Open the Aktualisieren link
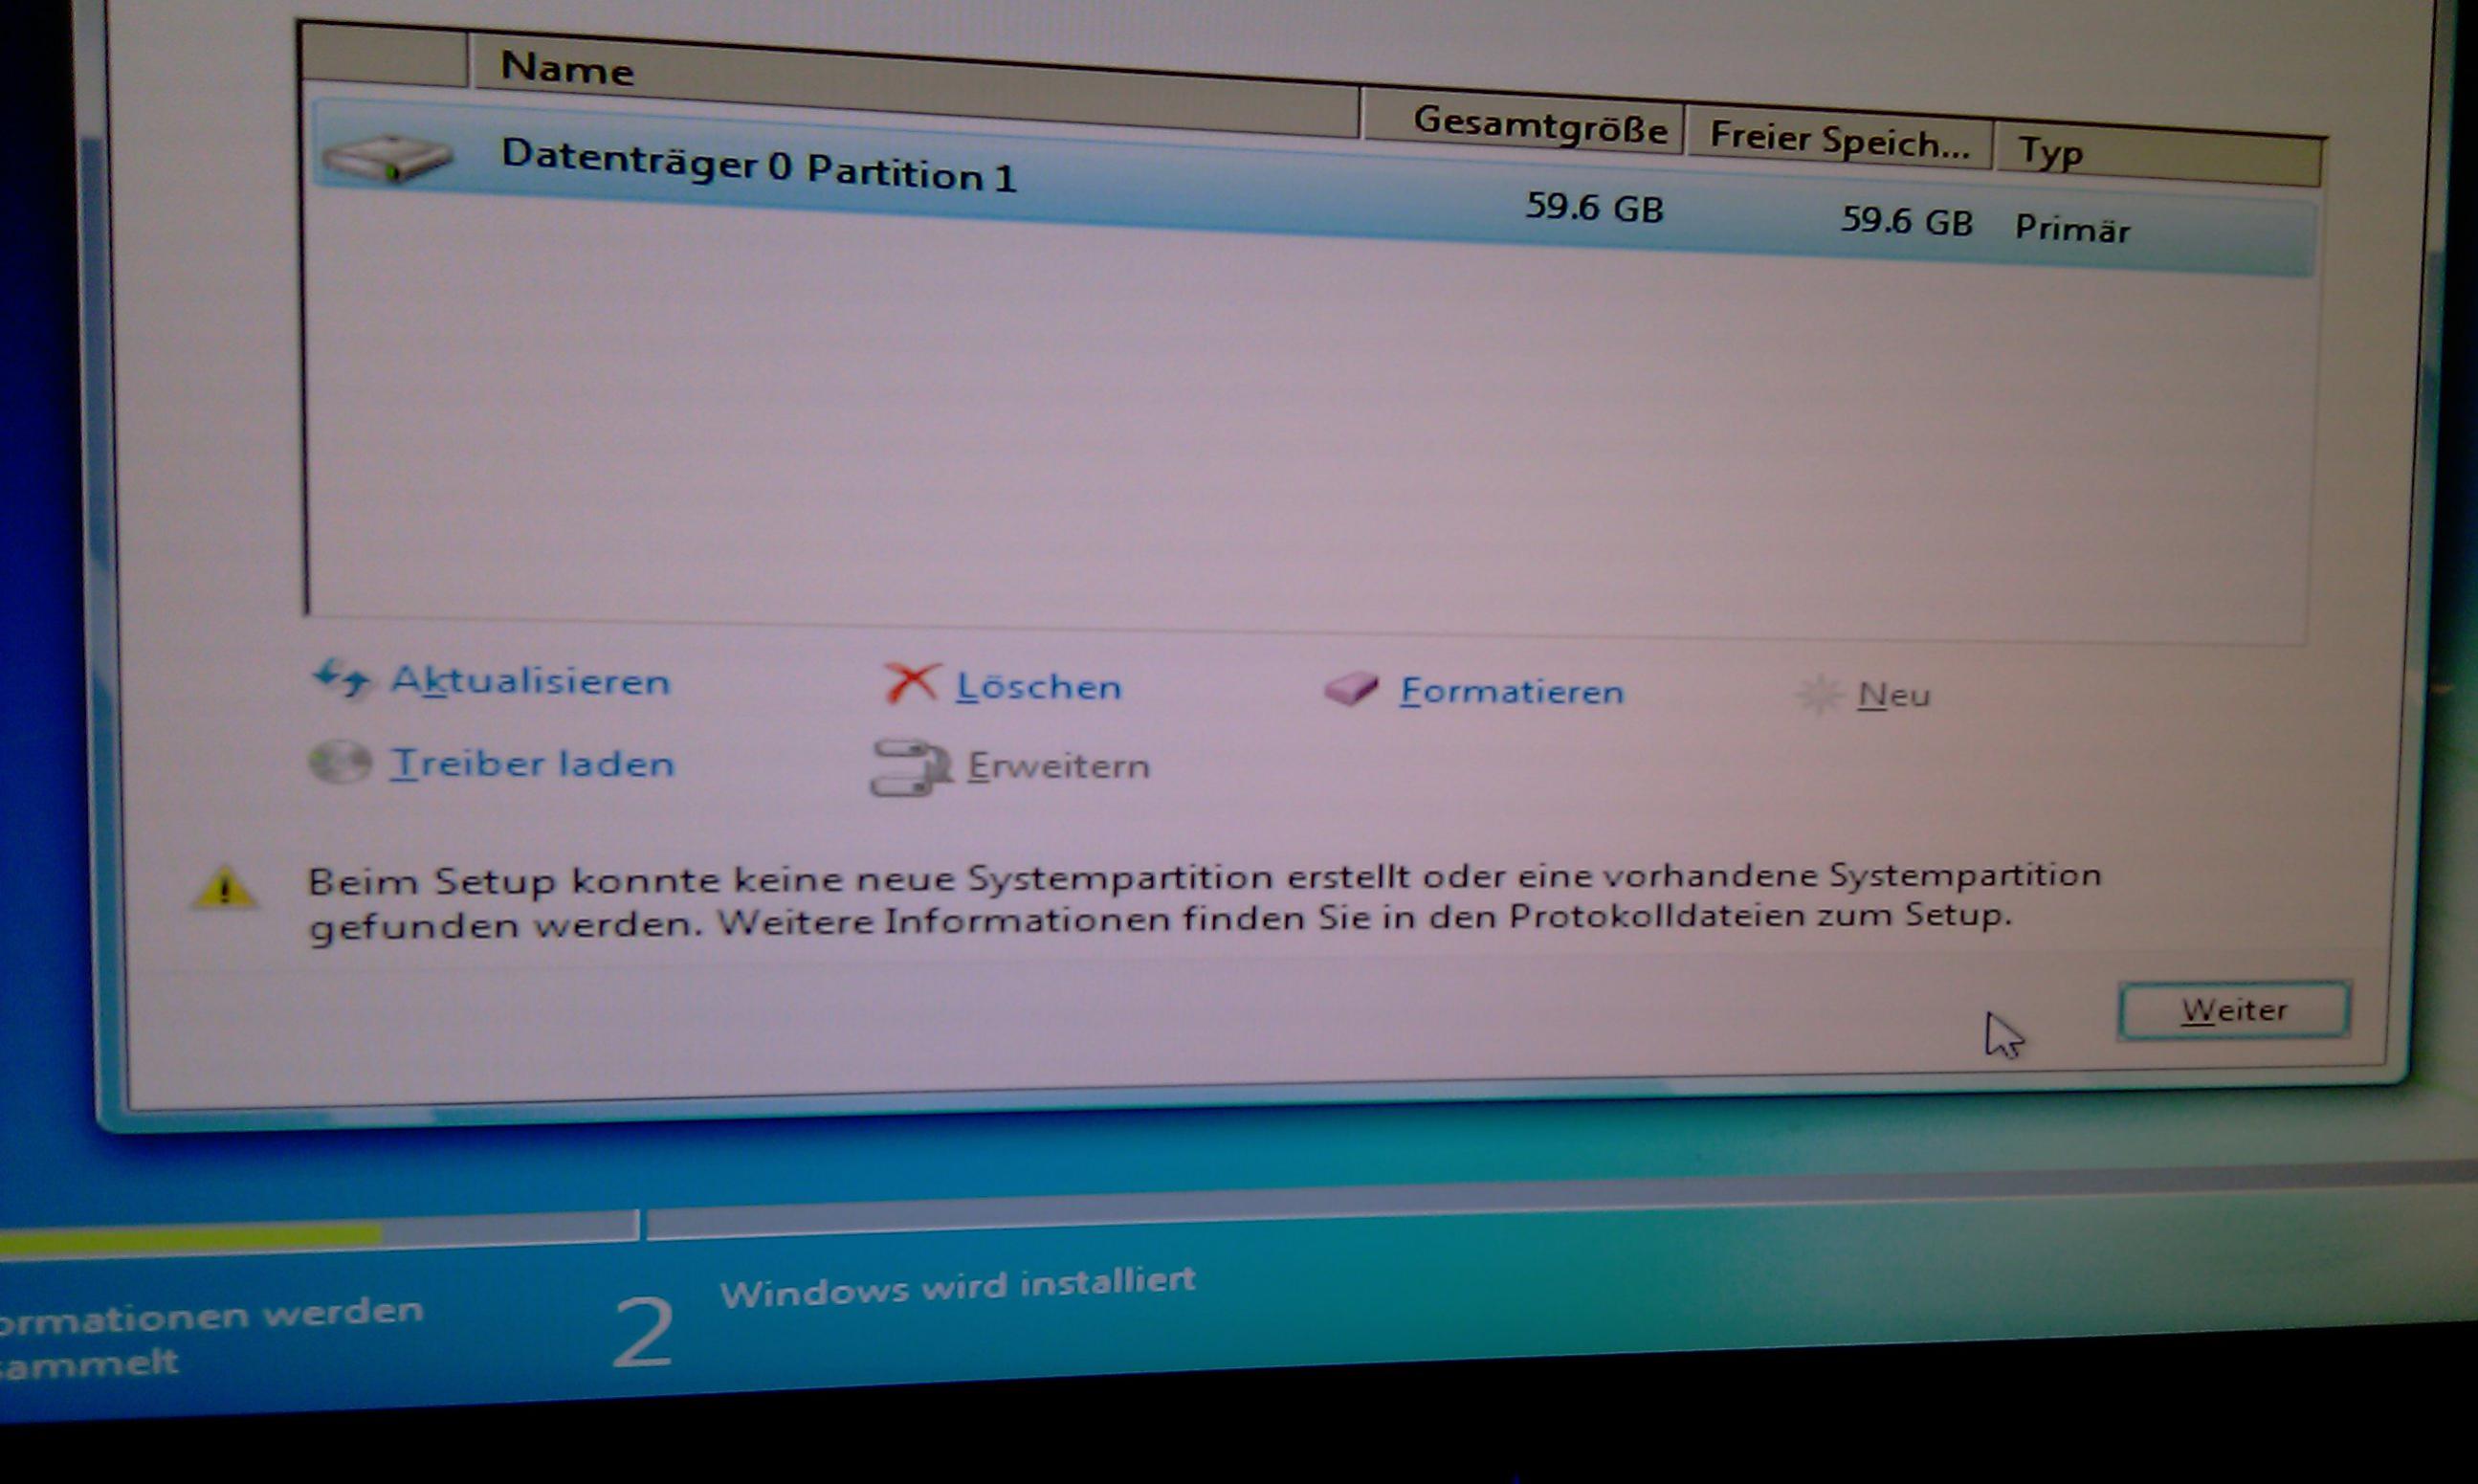Screen dimensions: 2478x1484 530,681
